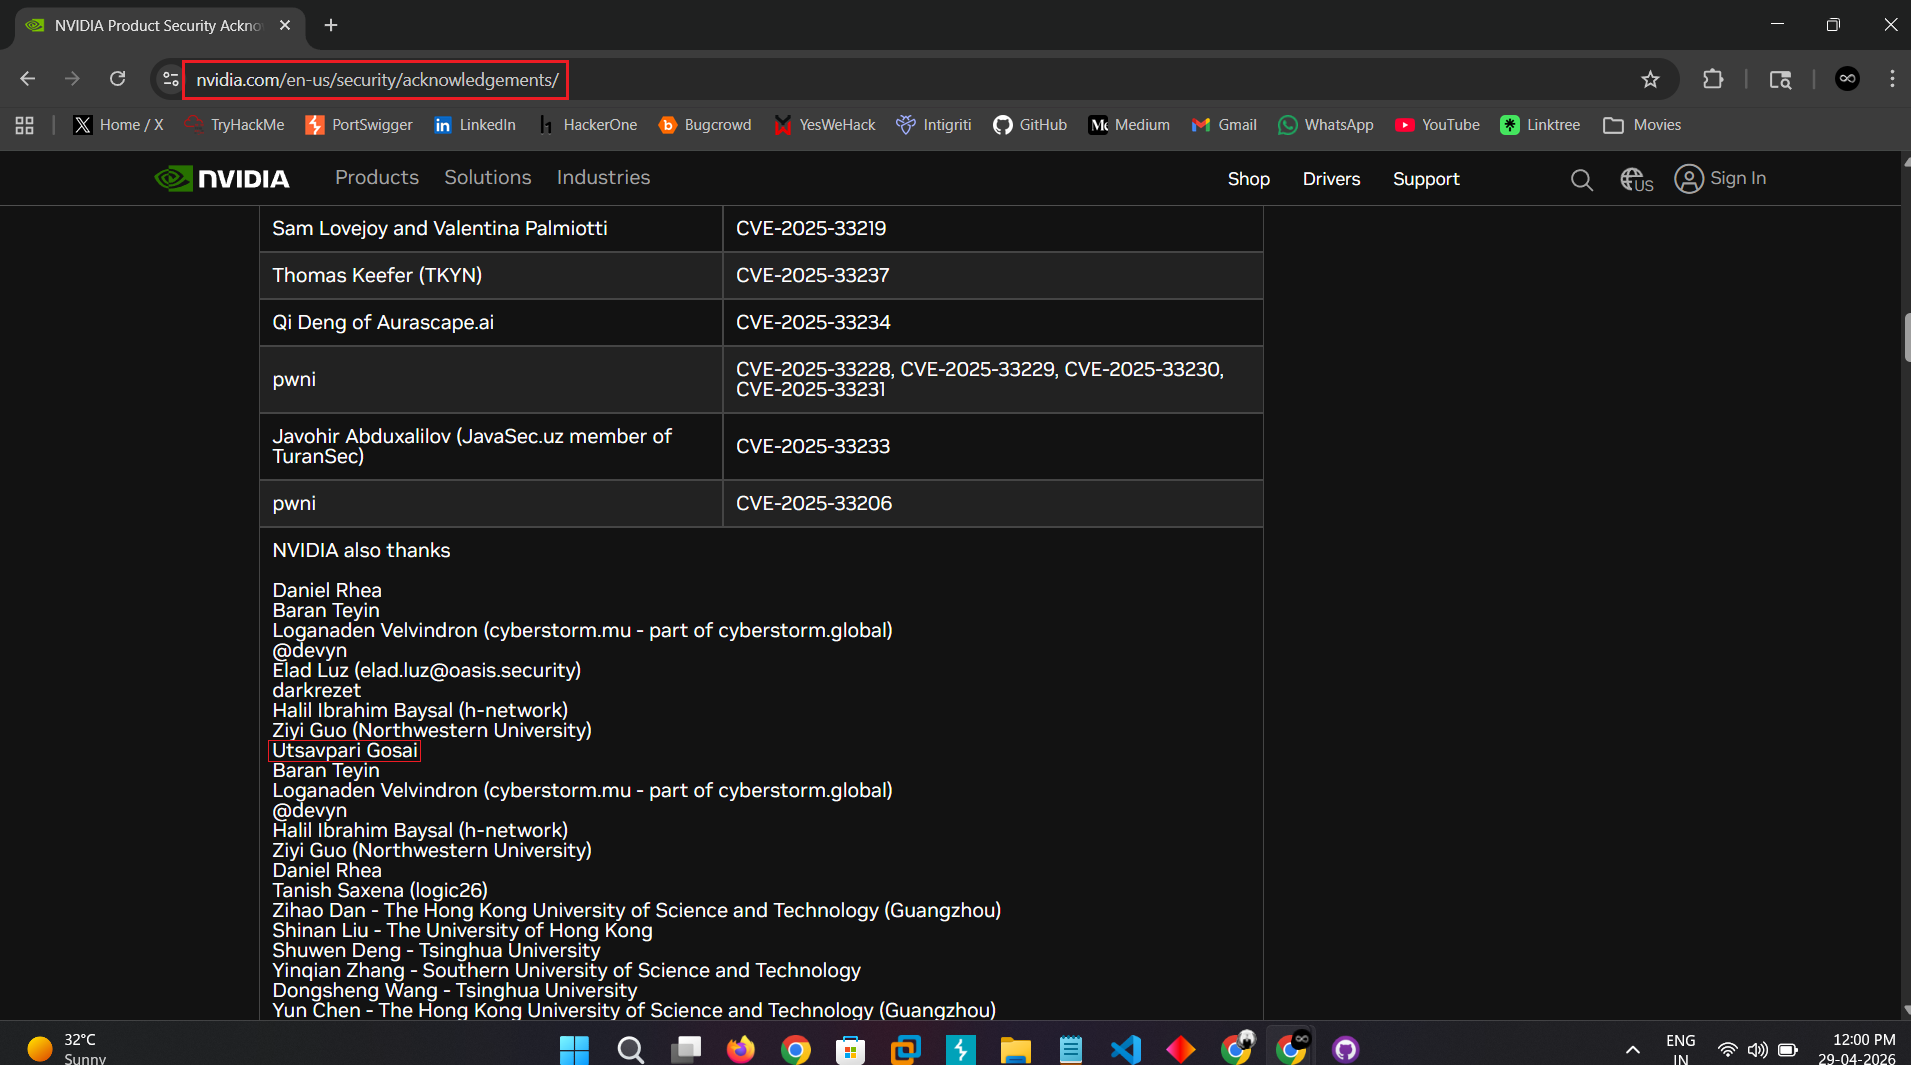Click the site info icon in address bar
The image size is (1911, 1065).
pos(171,79)
